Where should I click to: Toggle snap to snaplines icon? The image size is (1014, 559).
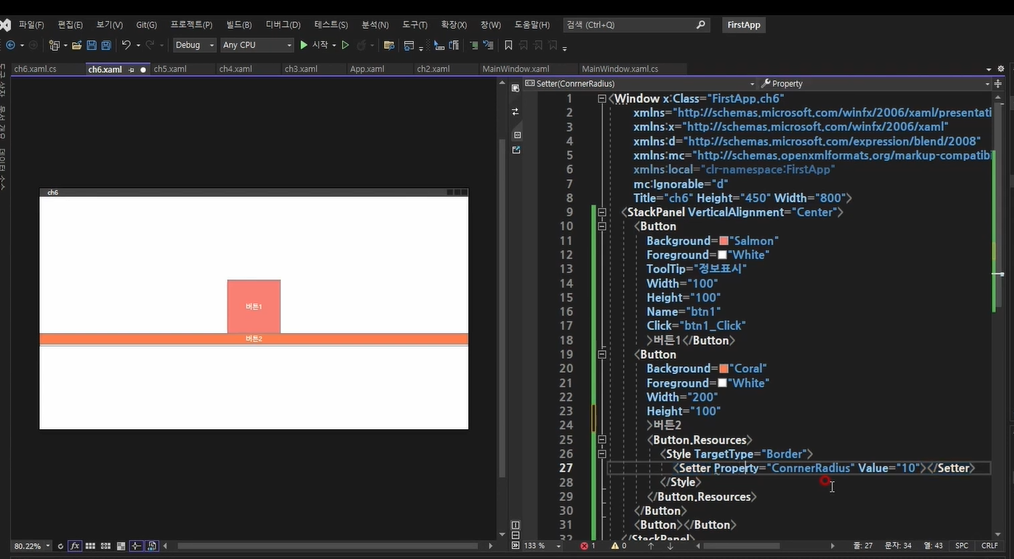(136, 546)
